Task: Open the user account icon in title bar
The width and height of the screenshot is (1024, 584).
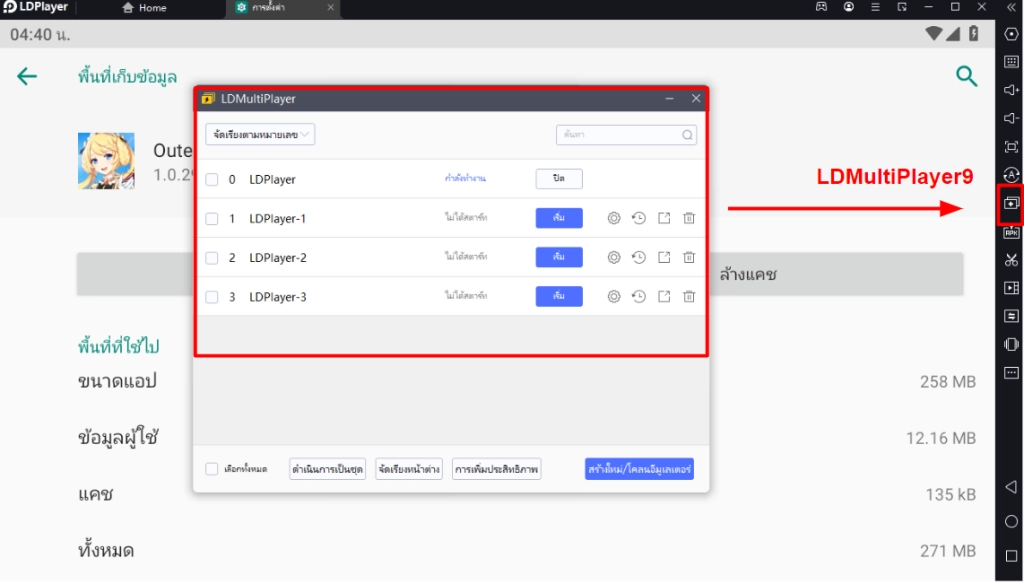Action: click(x=848, y=7)
